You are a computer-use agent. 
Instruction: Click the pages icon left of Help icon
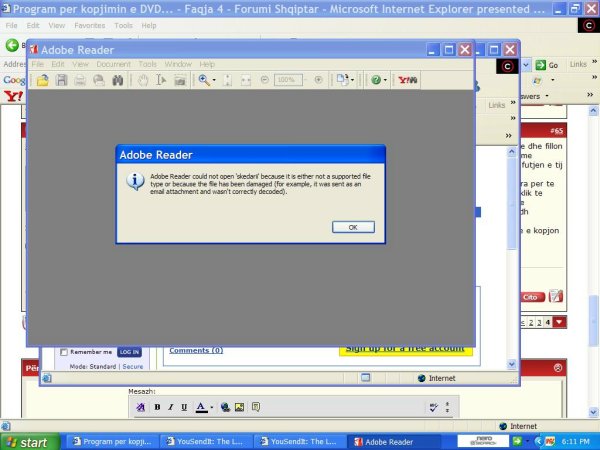click(x=342, y=80)
